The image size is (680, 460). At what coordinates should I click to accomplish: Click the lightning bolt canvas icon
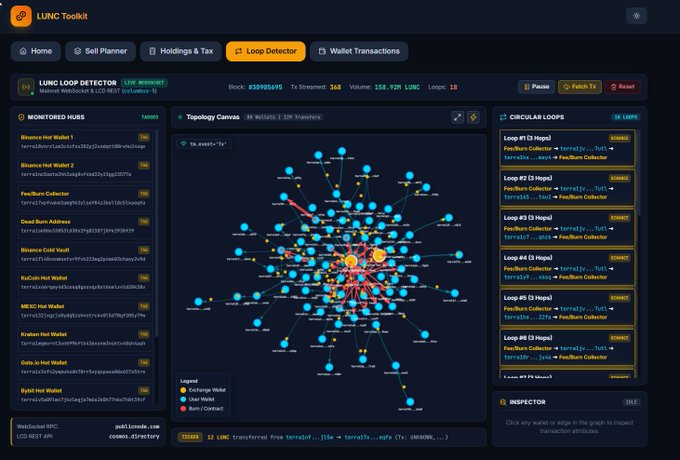[x=473, y=117]
